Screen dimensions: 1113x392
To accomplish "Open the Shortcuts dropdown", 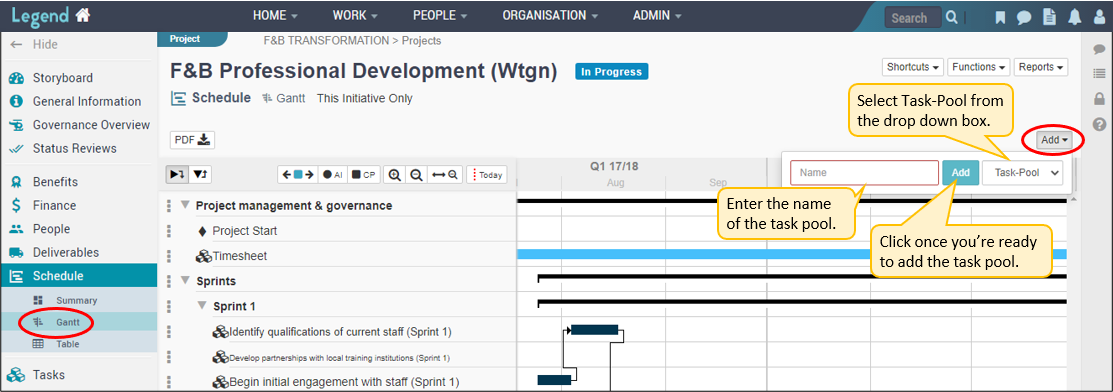I will [913, 67].
